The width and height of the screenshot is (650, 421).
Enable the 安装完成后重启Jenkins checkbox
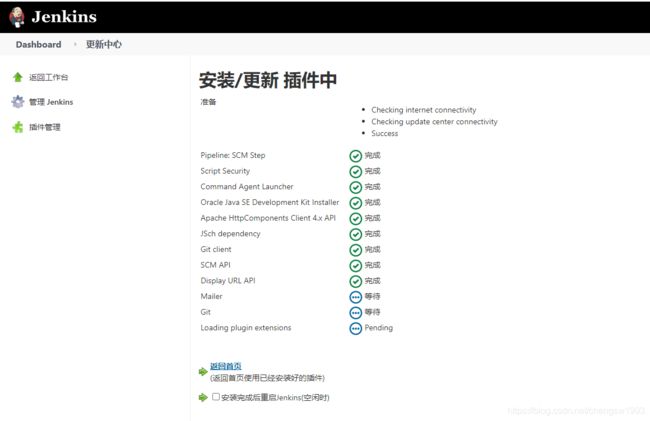tap(216, 397)
